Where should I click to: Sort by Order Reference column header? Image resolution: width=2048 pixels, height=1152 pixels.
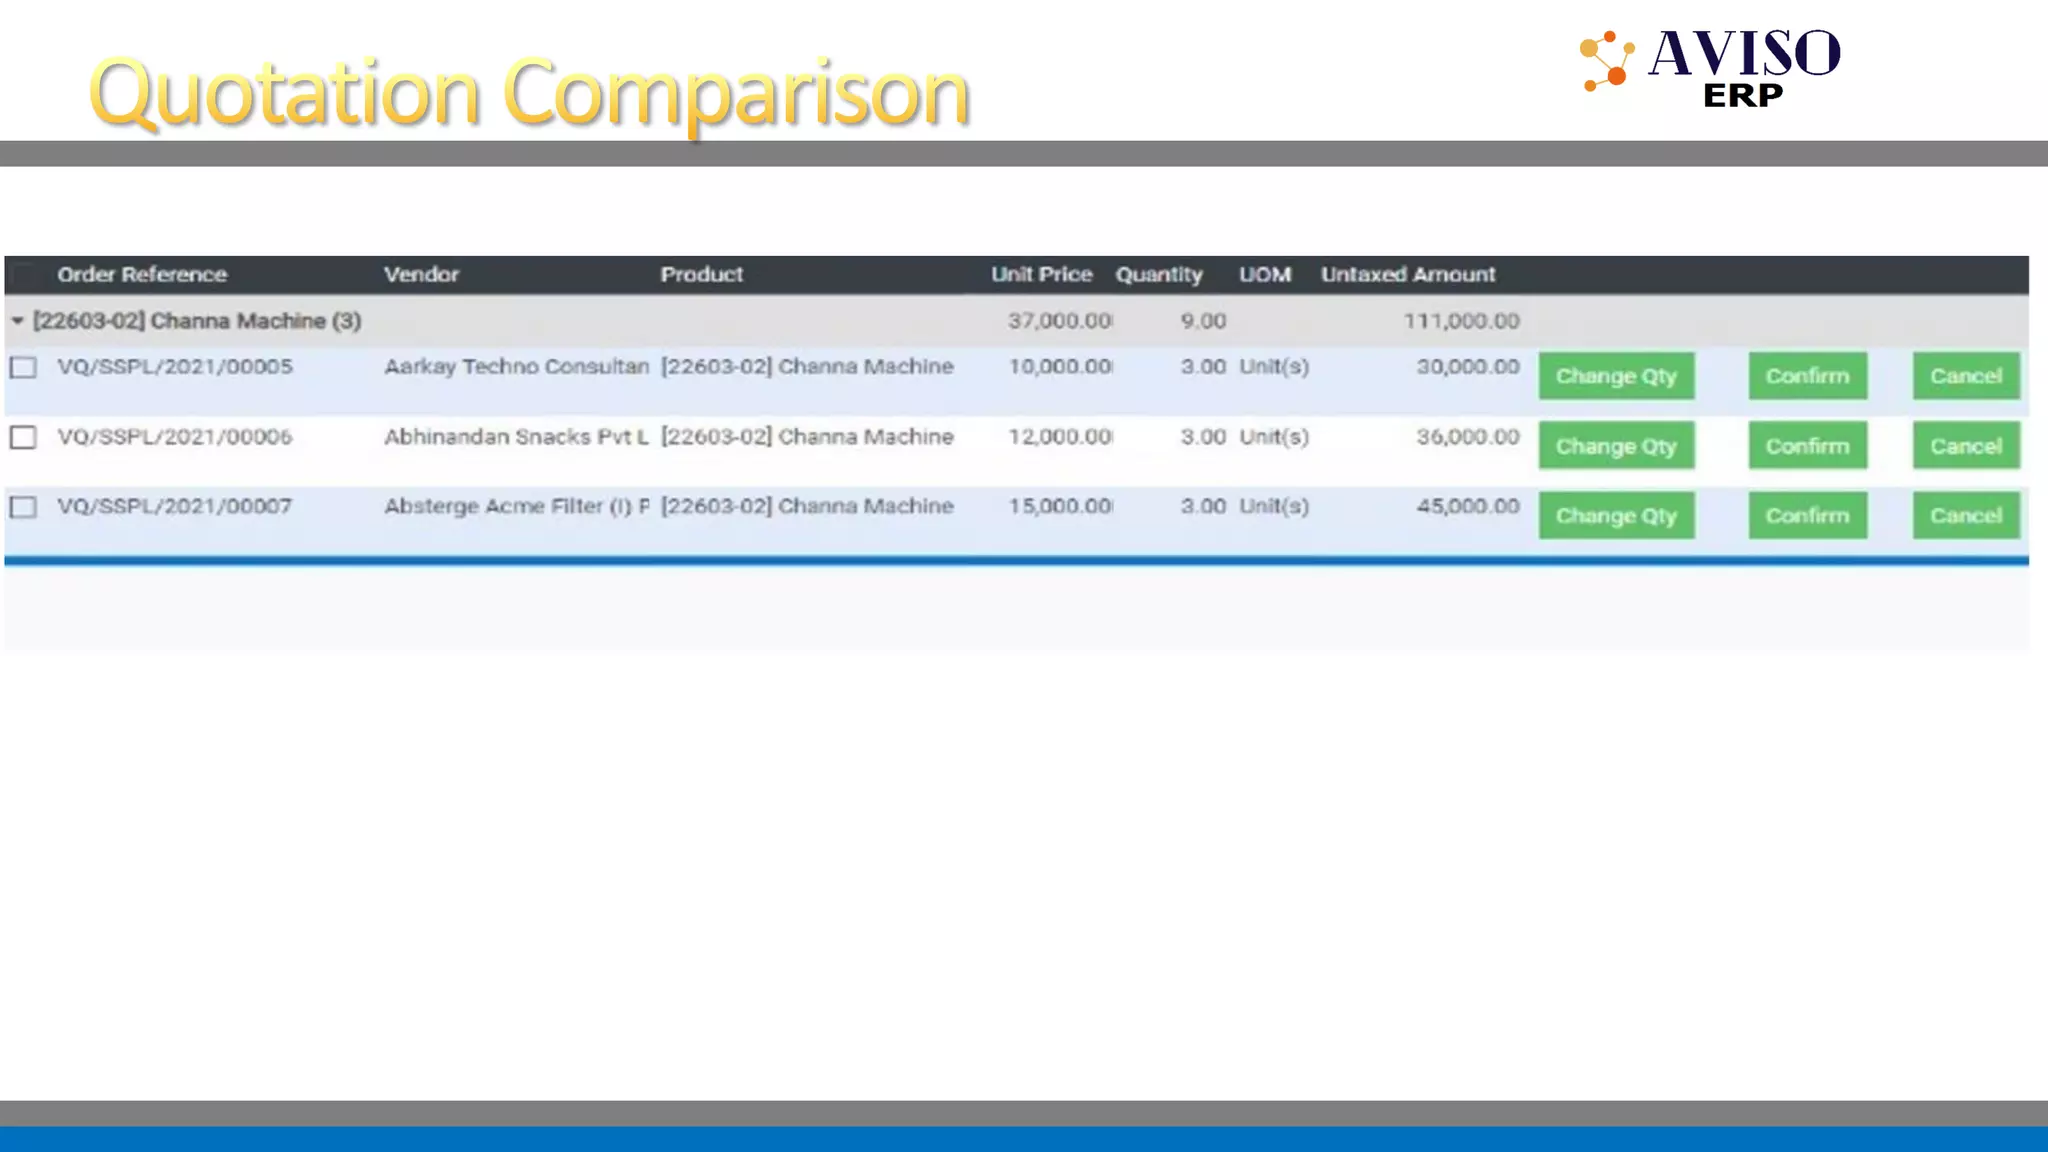tap(142, 275)
